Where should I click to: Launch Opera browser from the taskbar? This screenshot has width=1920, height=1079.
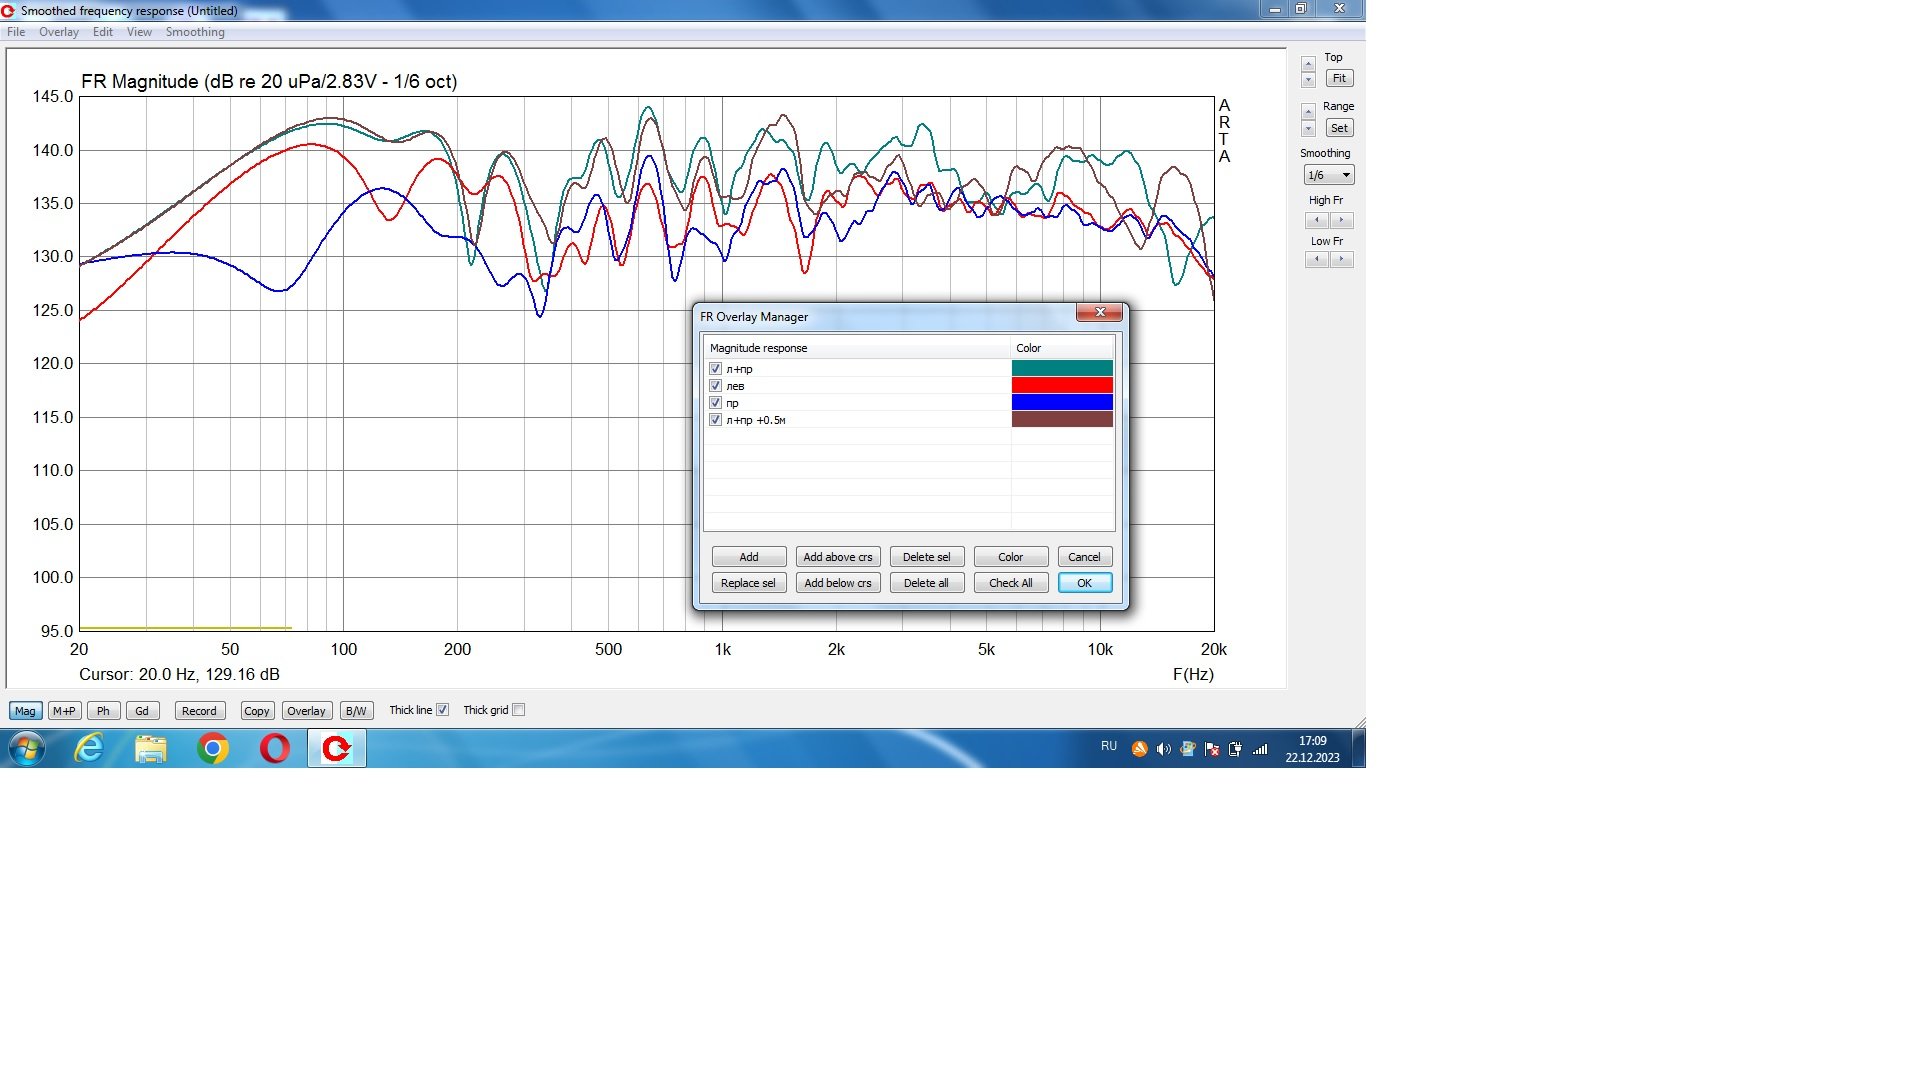(274, 748)
